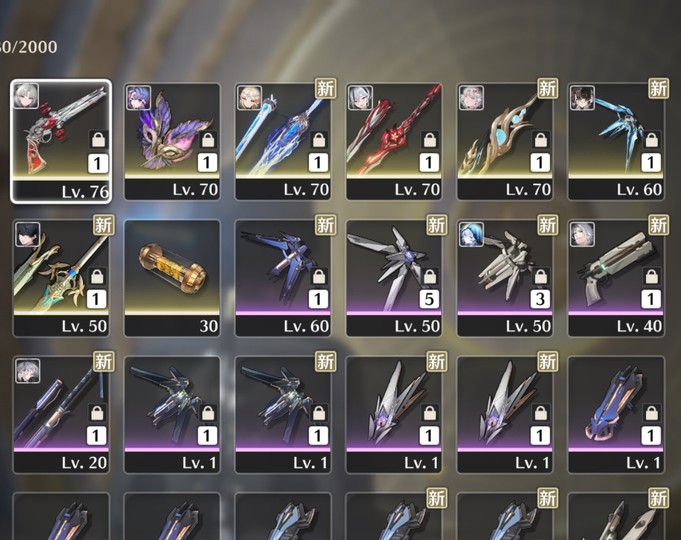Pick the crimson sword weapon Lv. 70
This screenshot has width=681, height=540.
(x=394, y=141)
